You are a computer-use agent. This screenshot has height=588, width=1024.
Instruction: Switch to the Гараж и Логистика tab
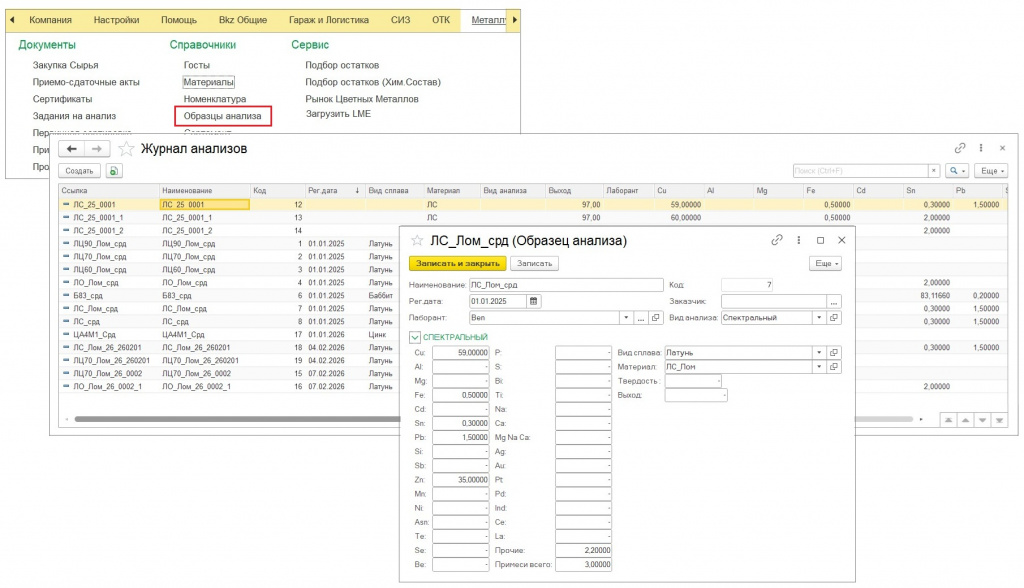click(331, 19)
